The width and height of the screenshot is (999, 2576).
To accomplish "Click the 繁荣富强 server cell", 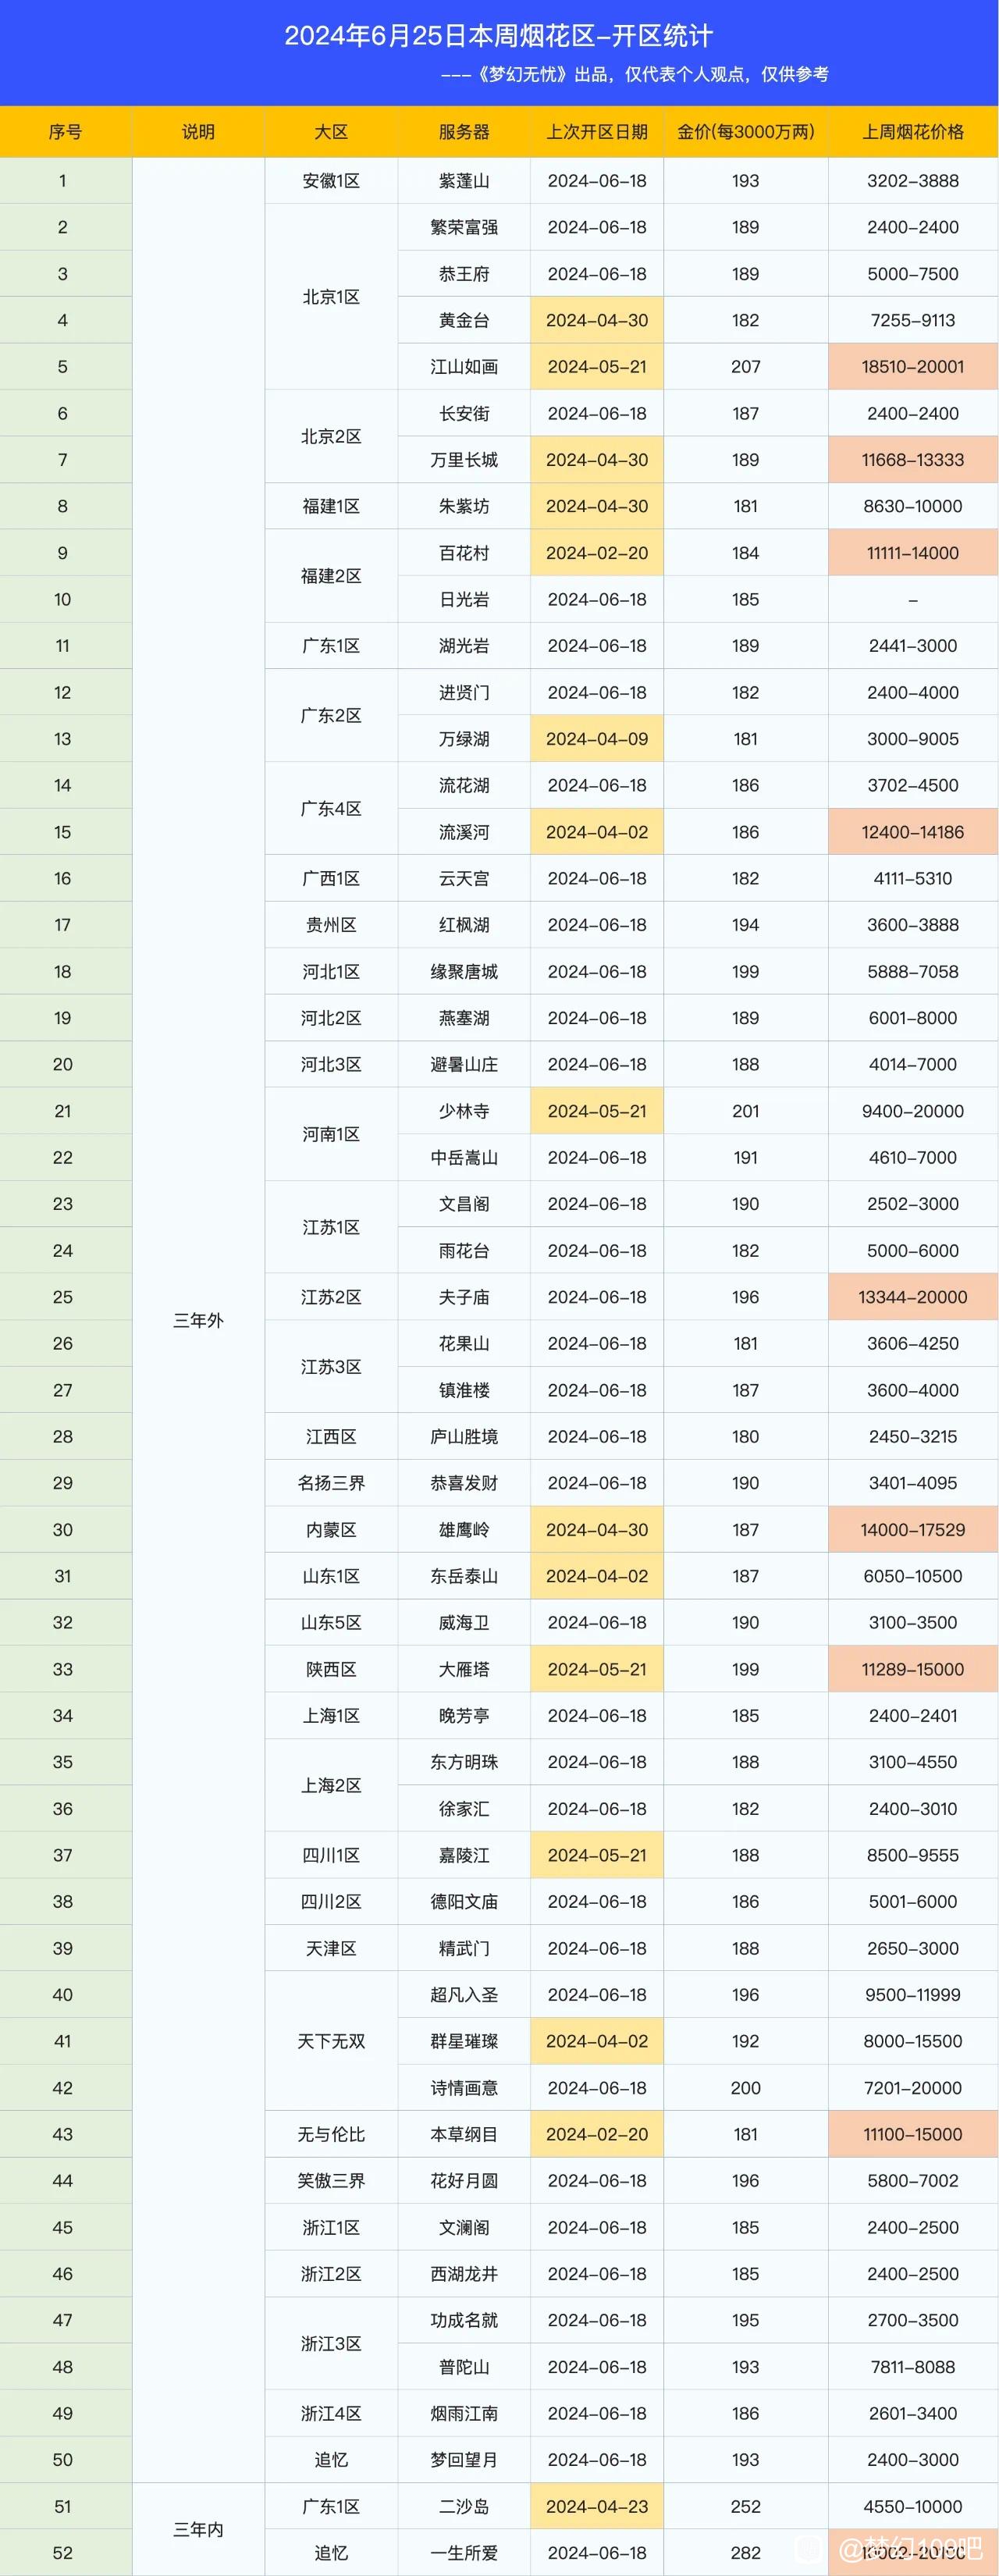I will [464, 227].
